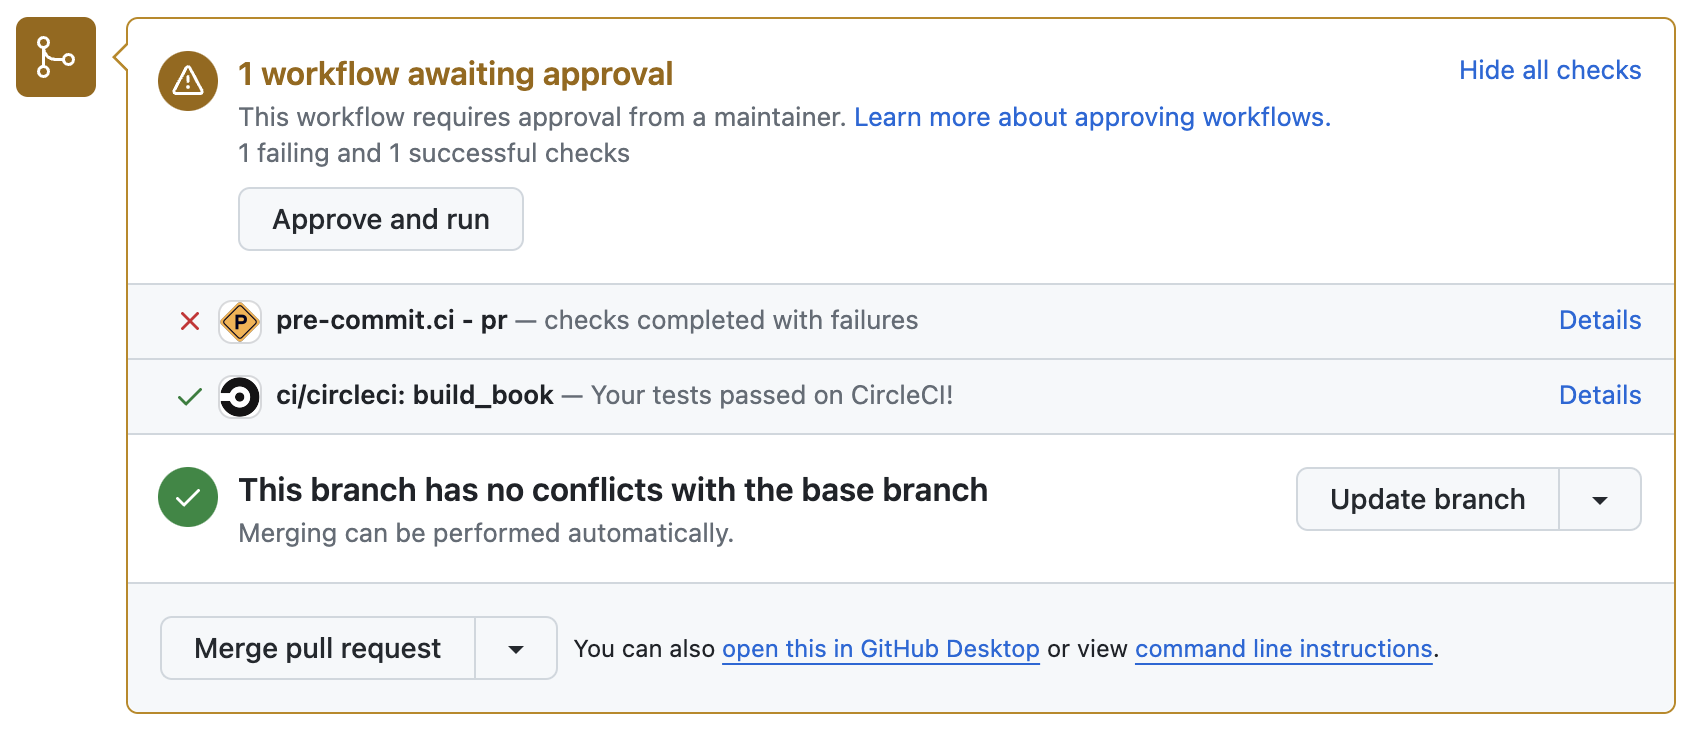Screen dimensions: 1696x732
Task: Click the git merge icon badge
Action: coord(56,57)
